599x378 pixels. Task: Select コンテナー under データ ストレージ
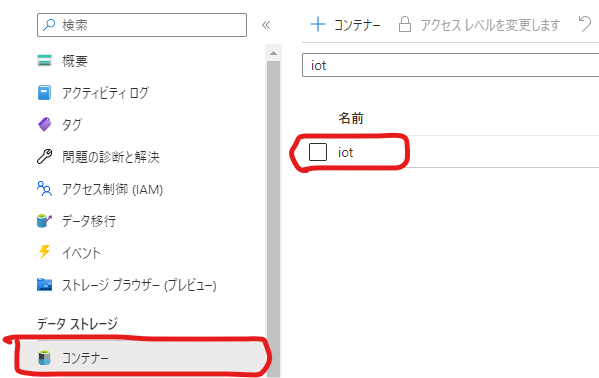coord(142,358)
